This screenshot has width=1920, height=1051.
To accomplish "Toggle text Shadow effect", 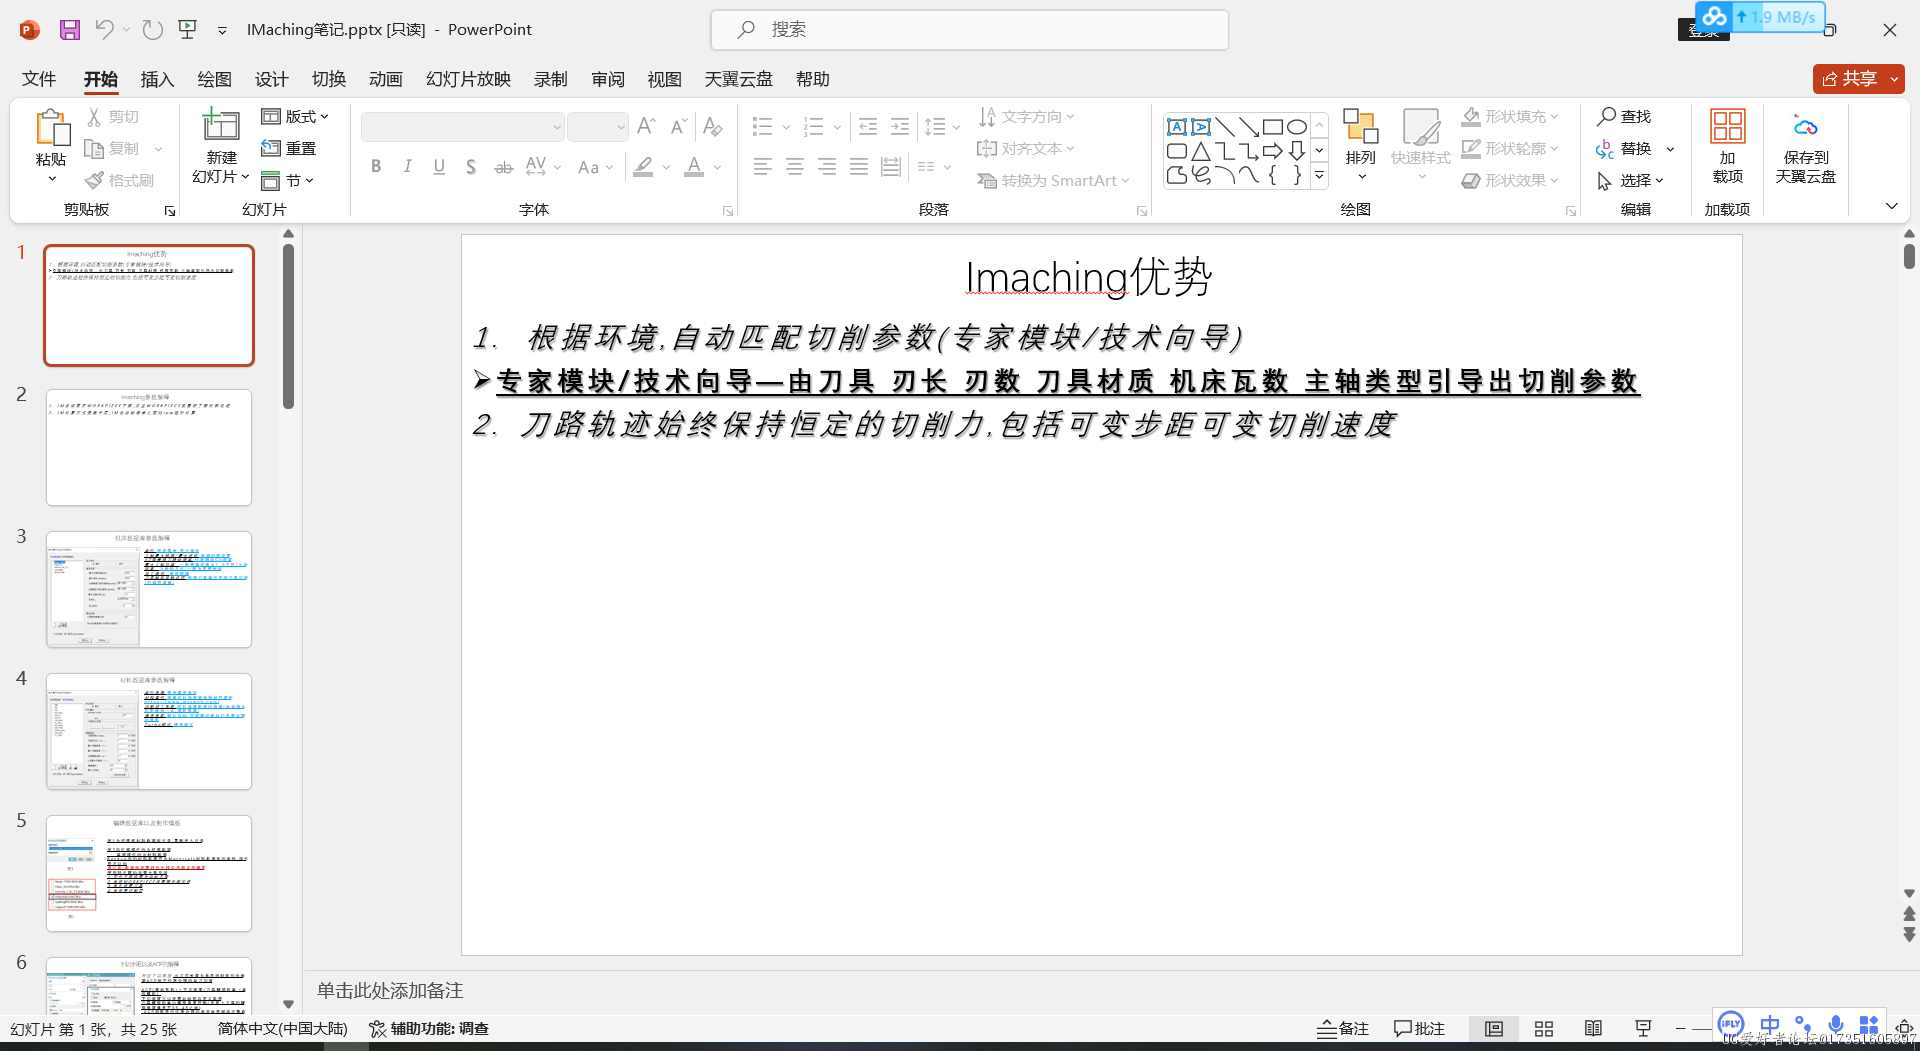I will (471, 167).
